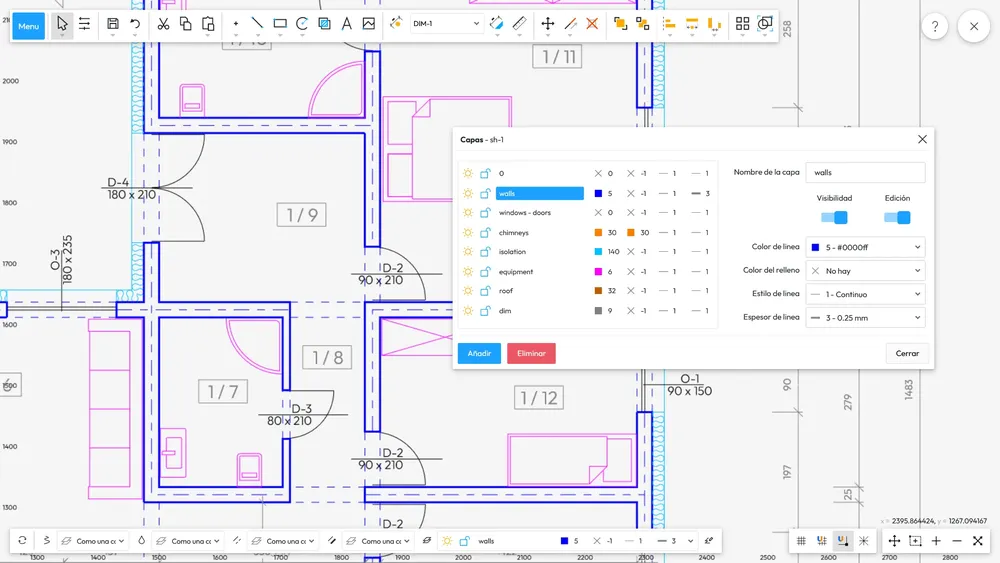
Task: Toggle grid display in bottom bar
Action: click(x=801, y=541)
